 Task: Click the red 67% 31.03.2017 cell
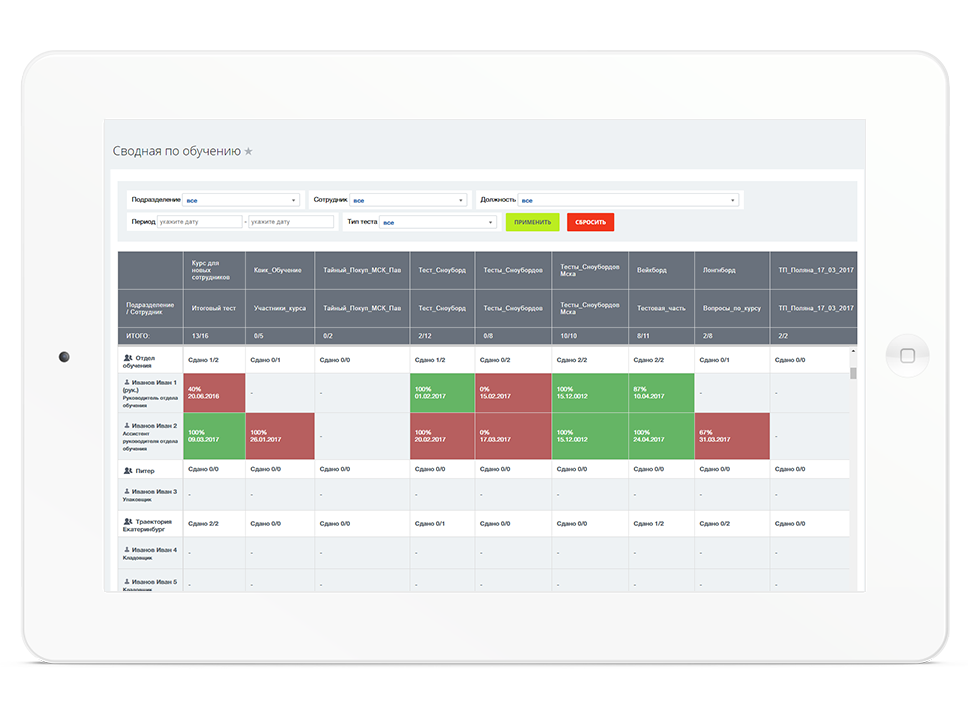click(x=732, y=436)
